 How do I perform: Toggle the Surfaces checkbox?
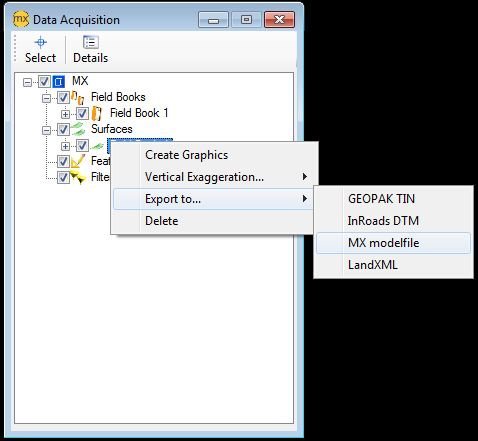click(63, 130)
